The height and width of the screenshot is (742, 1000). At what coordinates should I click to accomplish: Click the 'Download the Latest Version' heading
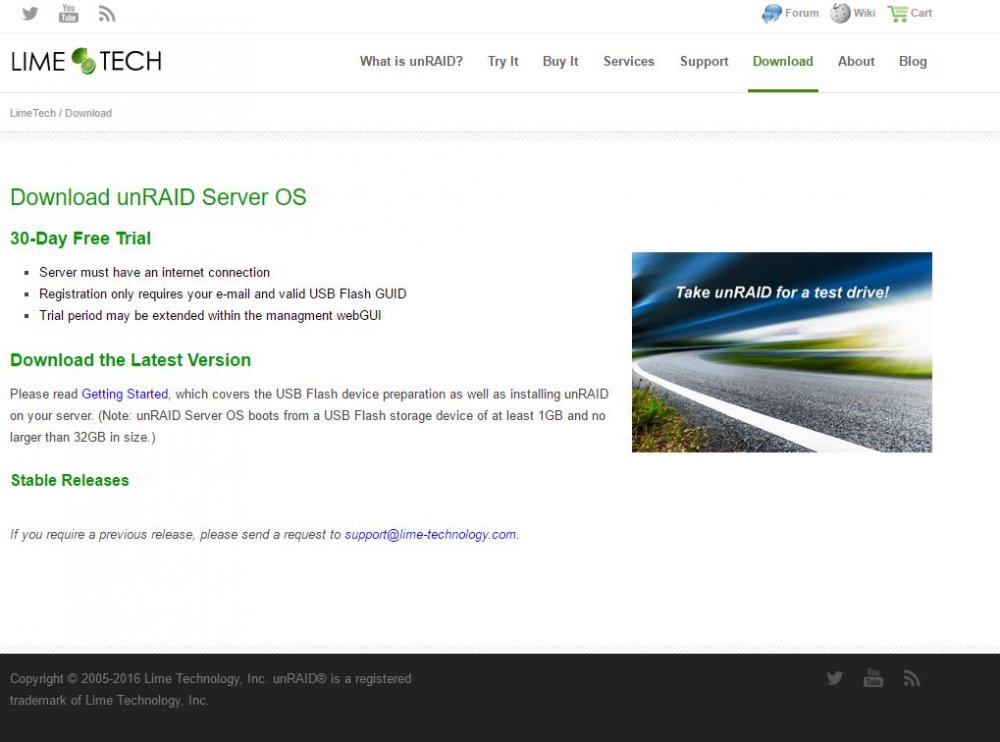pyautogui.click(x=131, y=360)
